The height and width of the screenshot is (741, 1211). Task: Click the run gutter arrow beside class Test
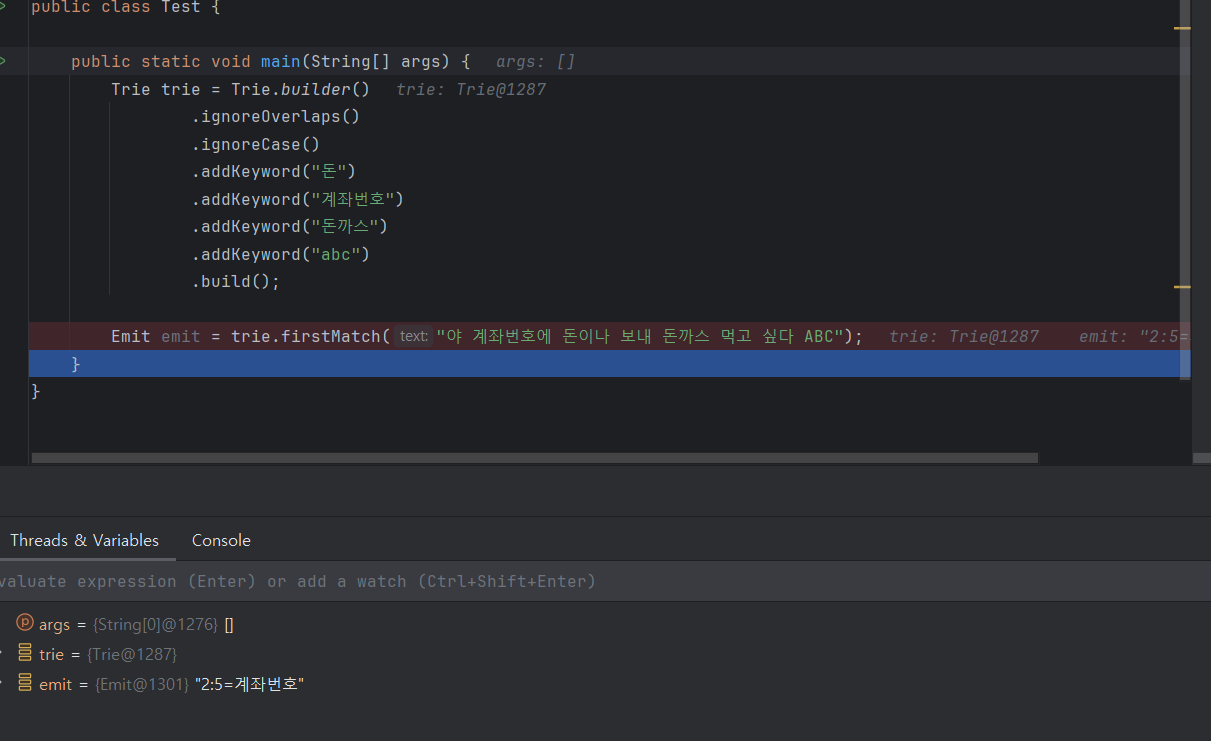click(x=2, y=7)
